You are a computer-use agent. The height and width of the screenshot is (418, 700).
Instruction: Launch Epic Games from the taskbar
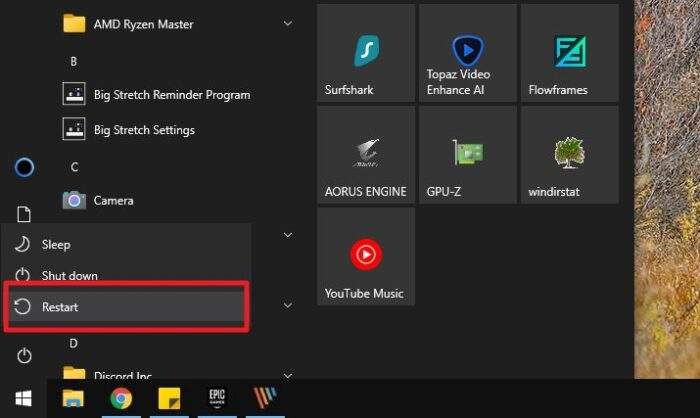pyautogui.click(x=217, y=398)
